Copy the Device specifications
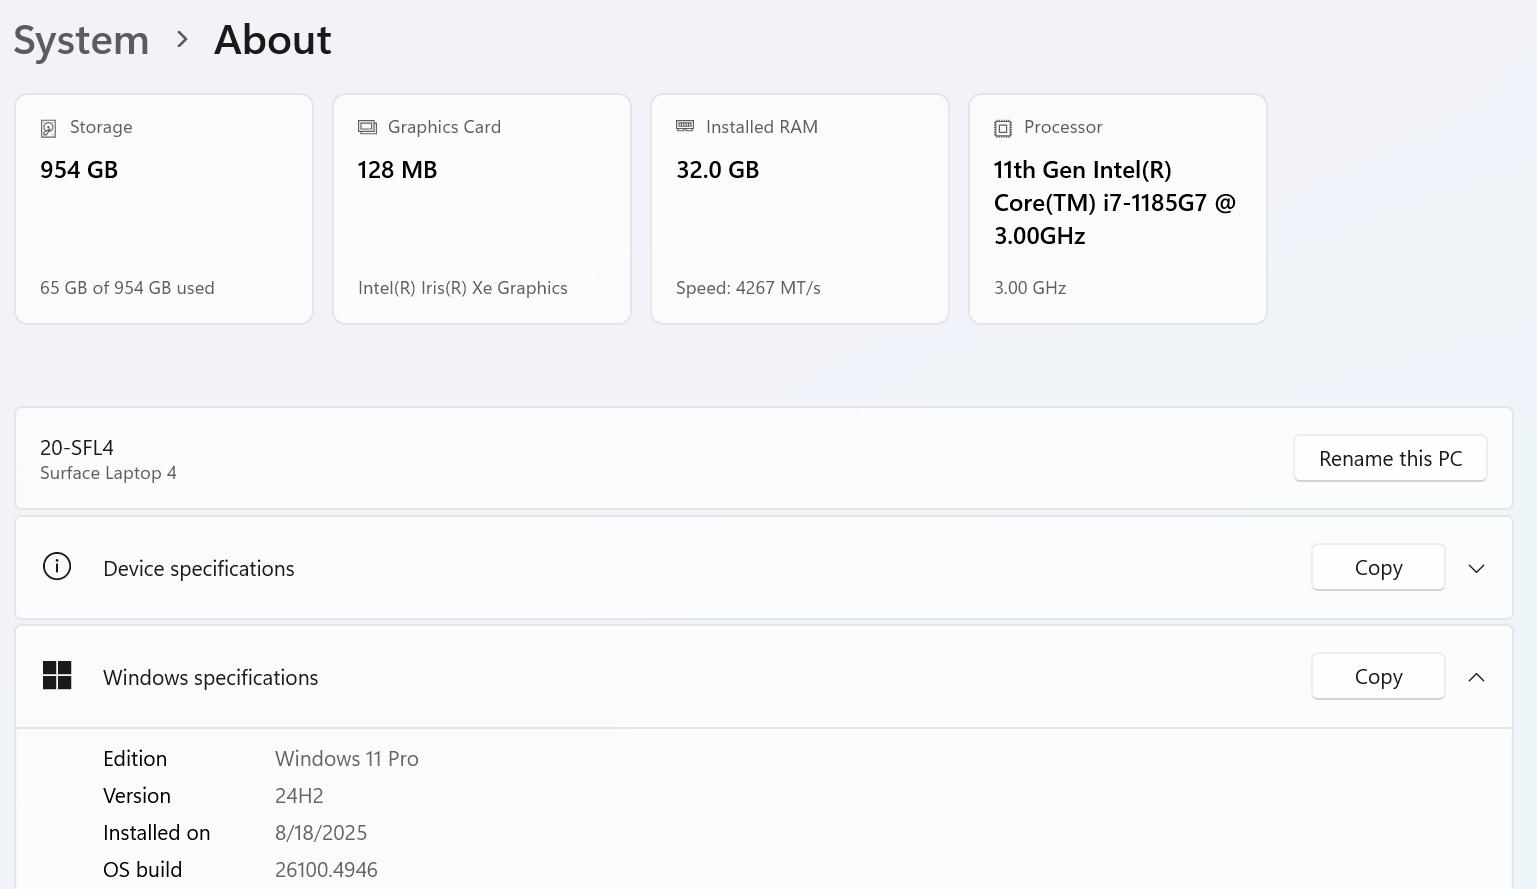 tap(1378, 567)
